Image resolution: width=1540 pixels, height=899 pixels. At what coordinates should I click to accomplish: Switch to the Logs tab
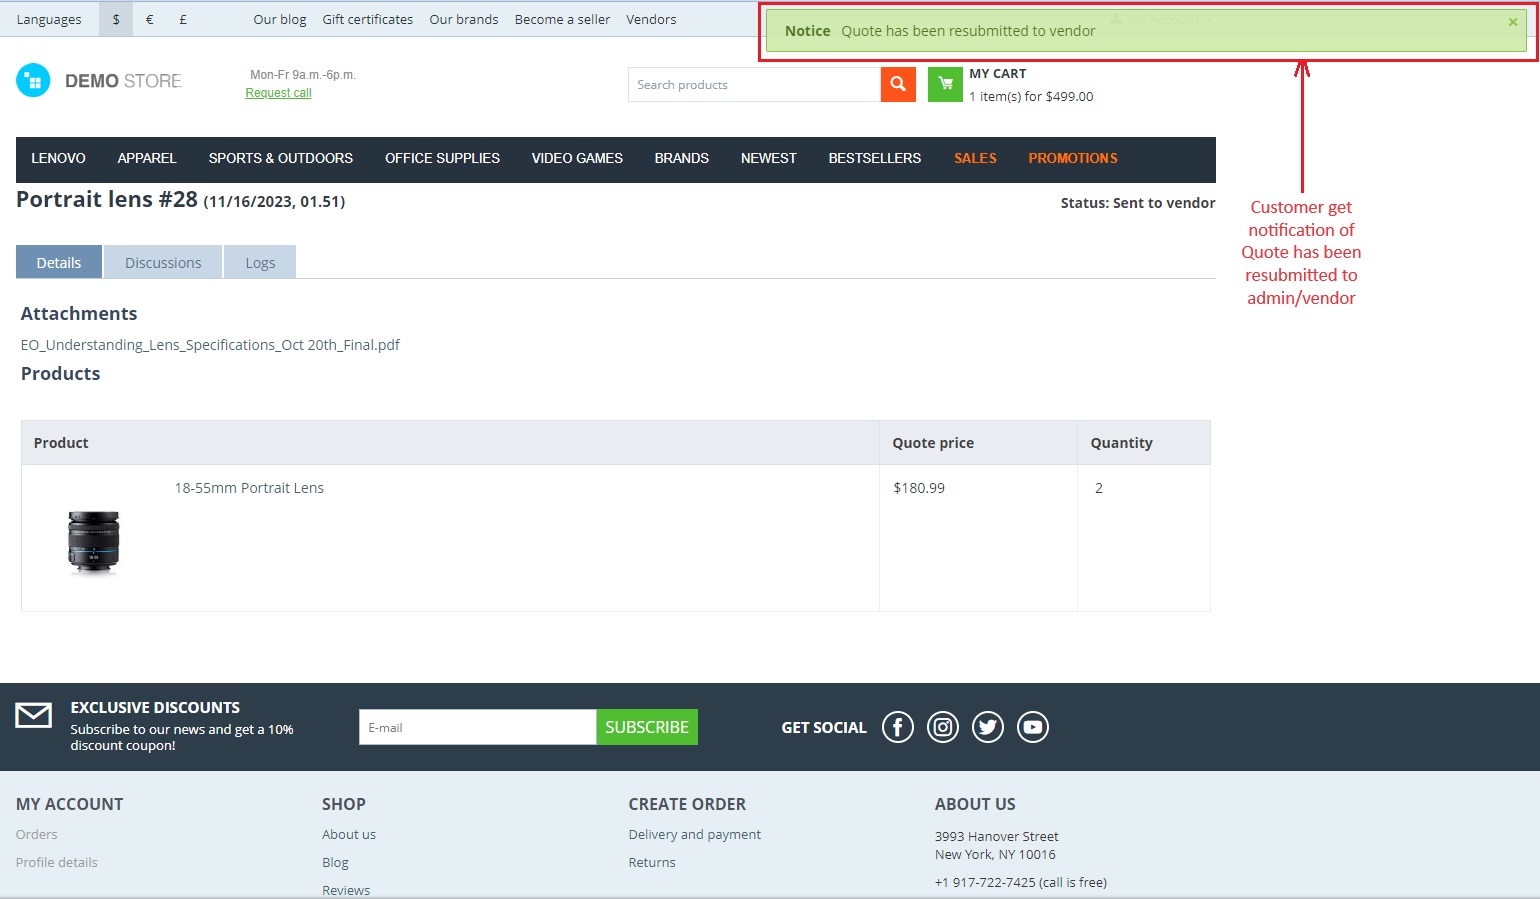[260, 262]
